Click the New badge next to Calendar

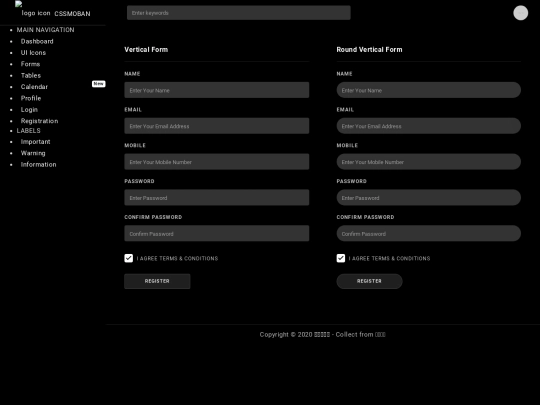pyautogui.click(x=98, y=84)
